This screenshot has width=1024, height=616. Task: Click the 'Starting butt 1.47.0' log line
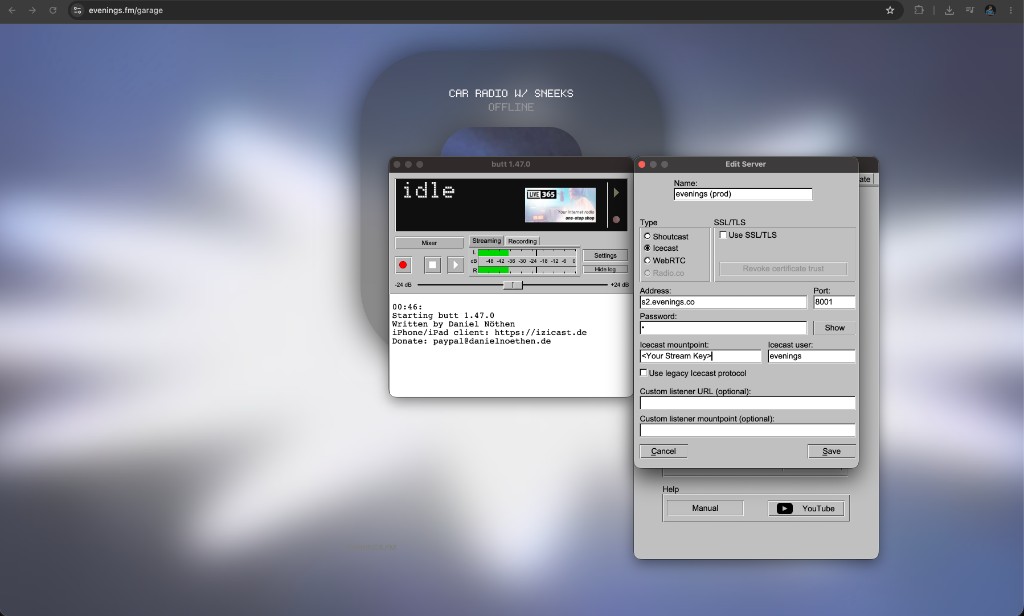click(443, 316)
